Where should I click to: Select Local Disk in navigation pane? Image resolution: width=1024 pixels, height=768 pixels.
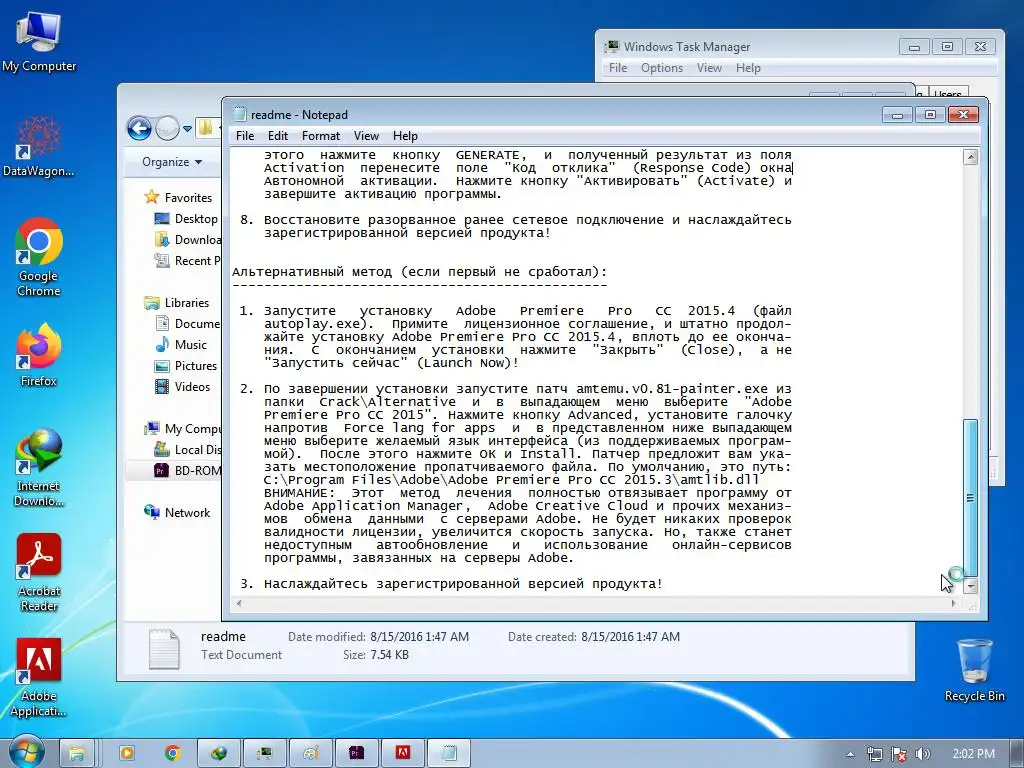coord(188,449)
